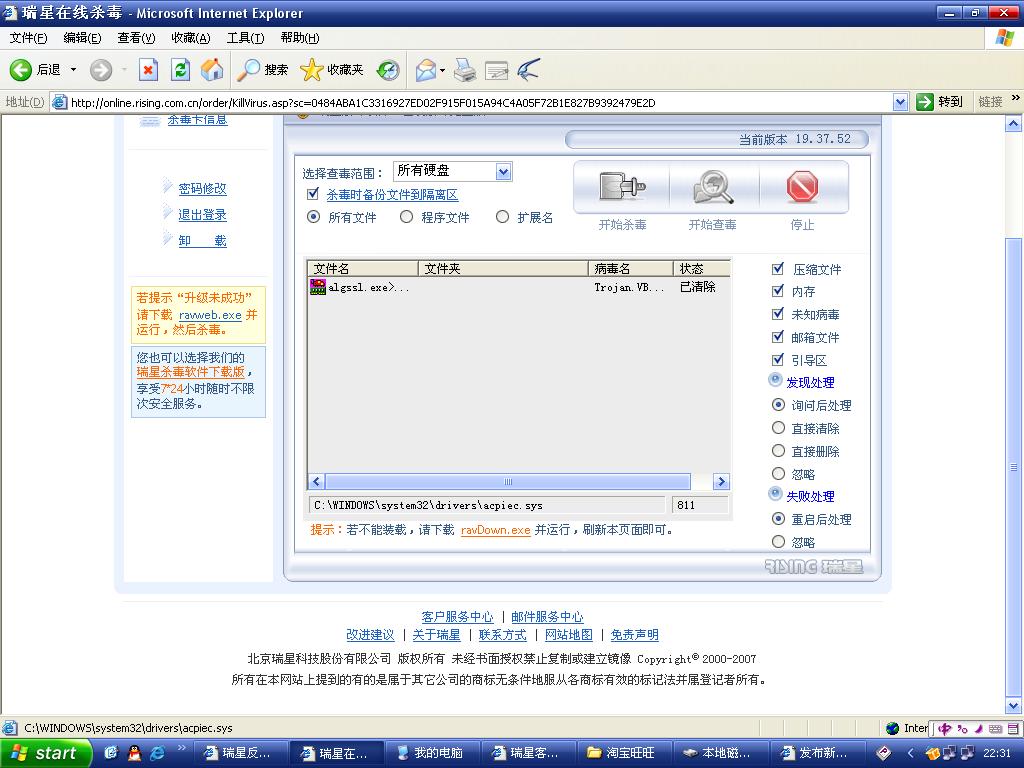
Task: Open the 选择查毒范围 所有硬盘 dropdown
Action: (503, 172)
